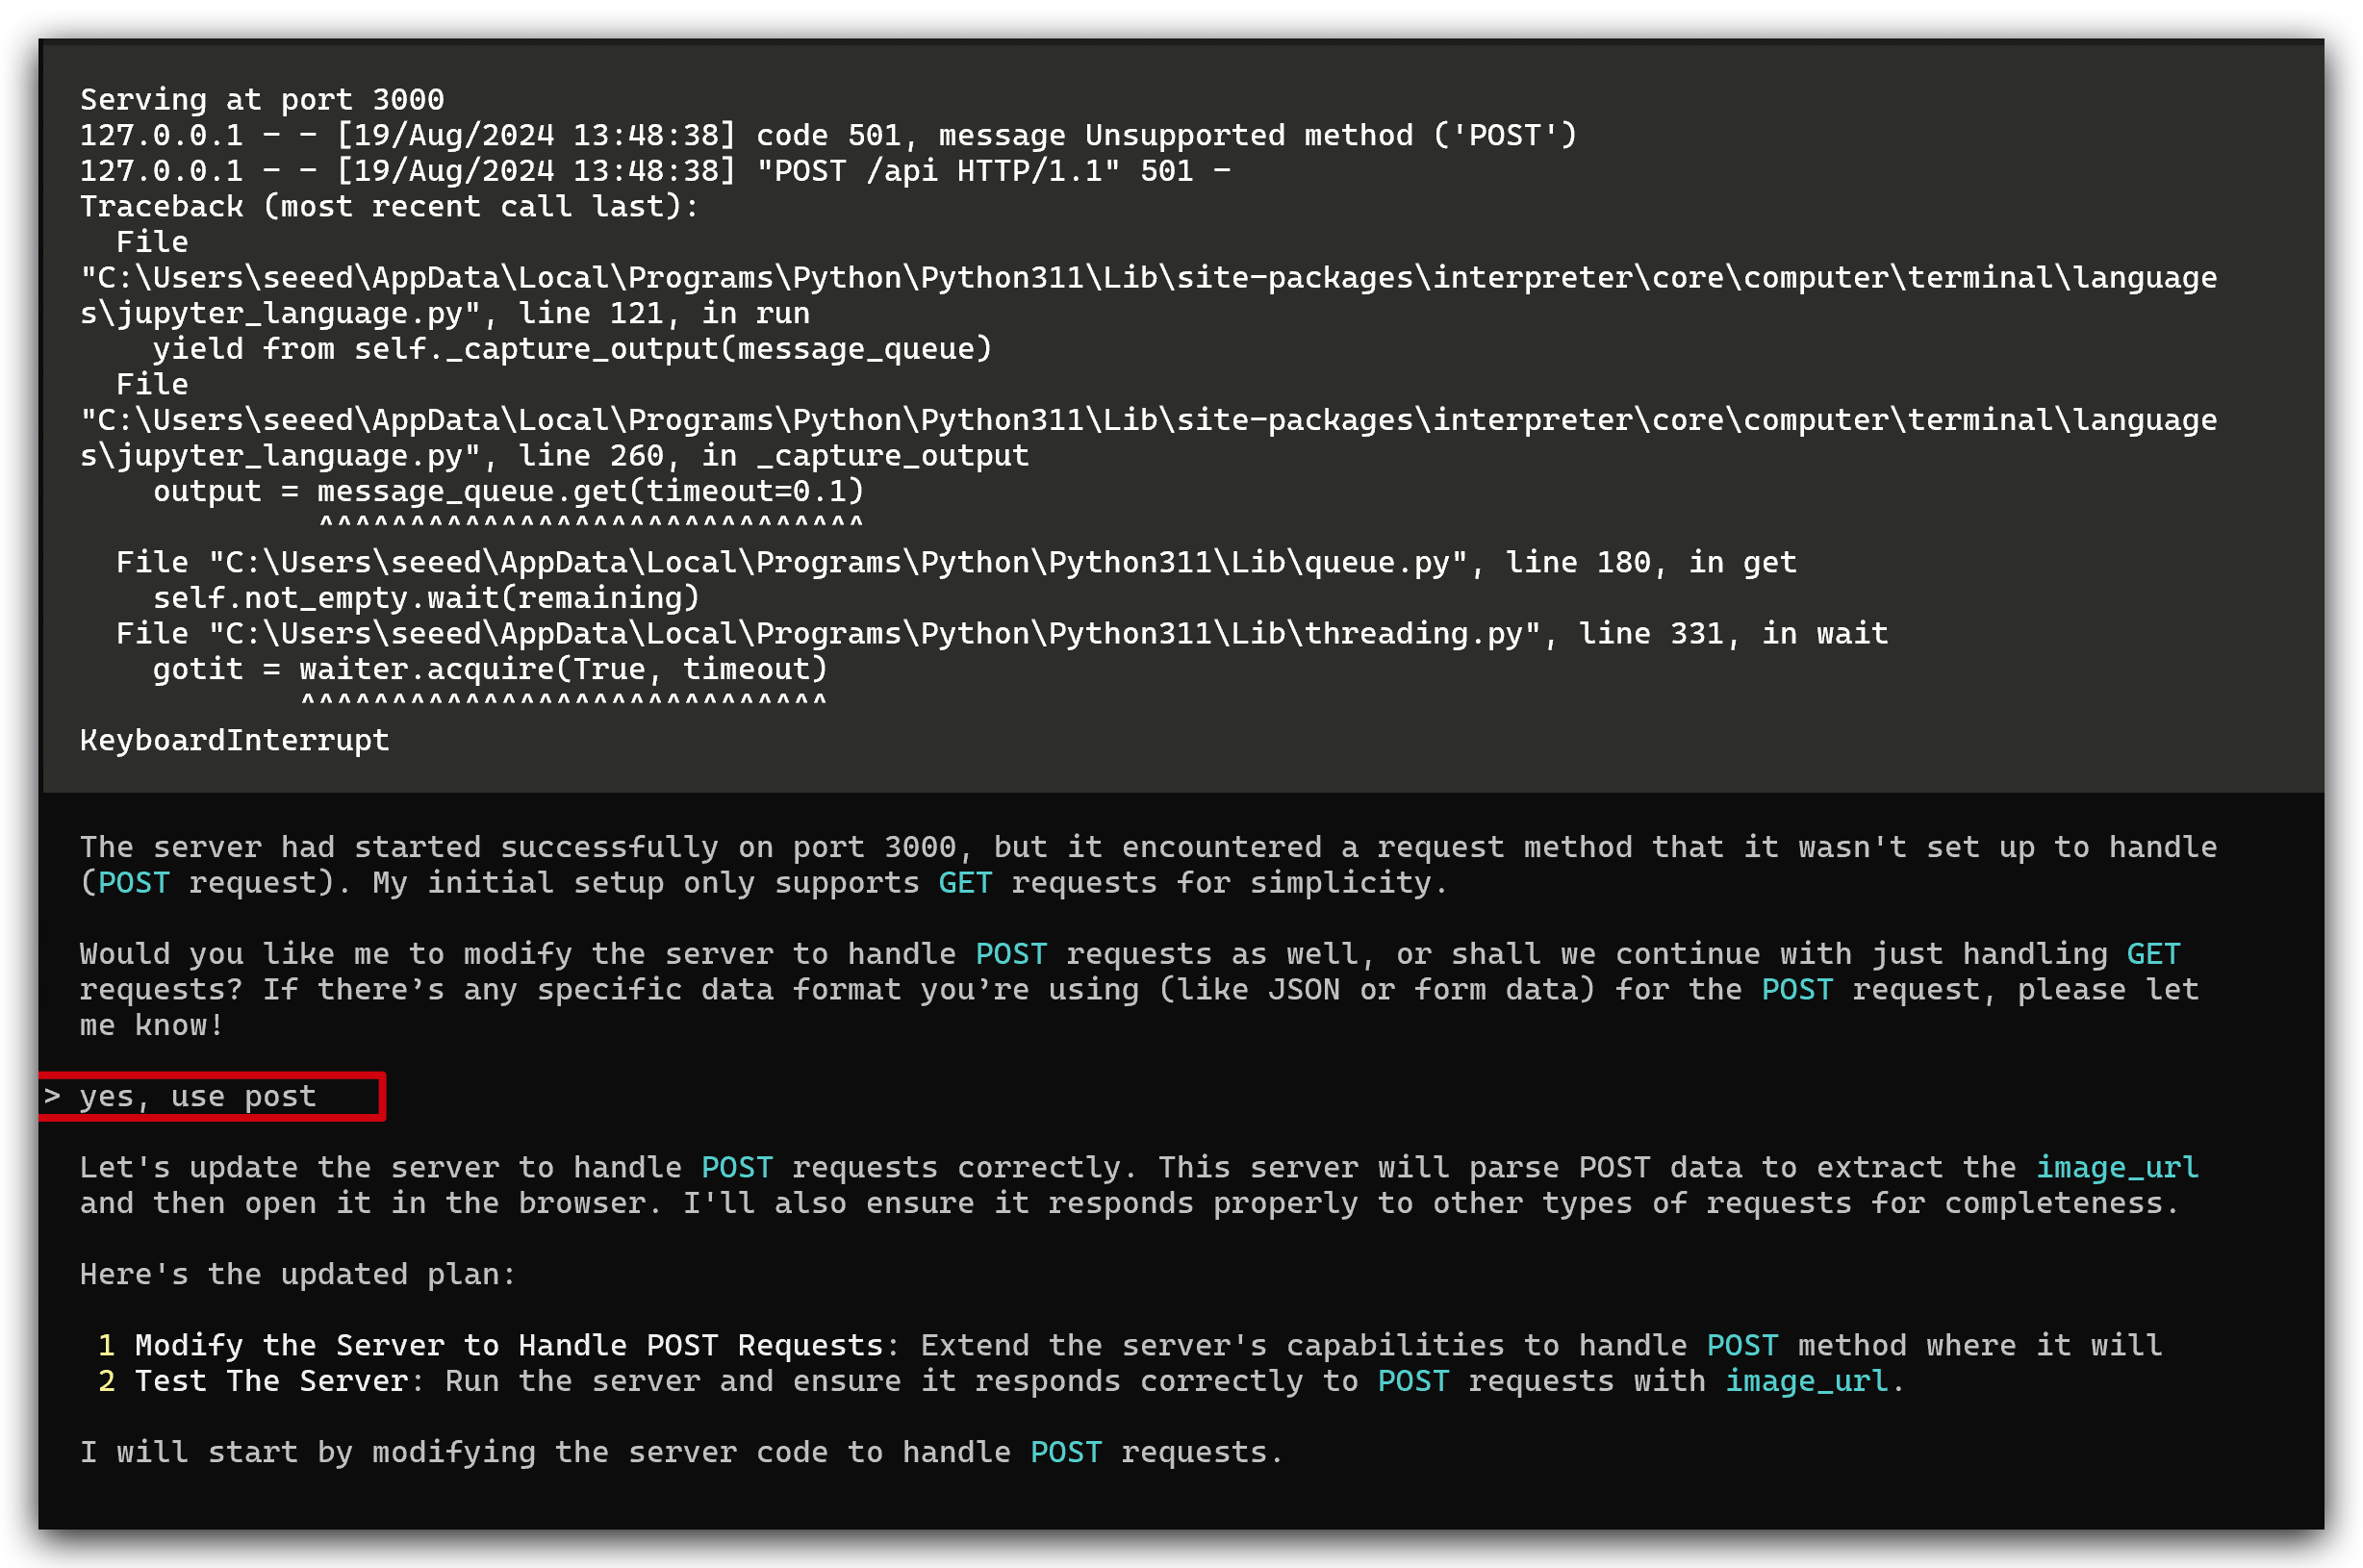Click the 'Traceback (most recent call last)' line

pos(389,206)
